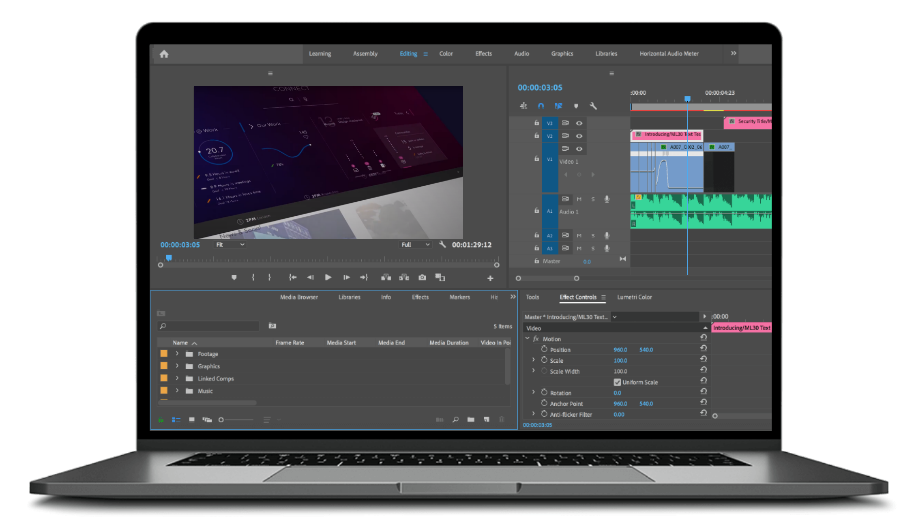Expand the Footage bin folder
This screenshot has height=532, width=918.
point(177,354)
